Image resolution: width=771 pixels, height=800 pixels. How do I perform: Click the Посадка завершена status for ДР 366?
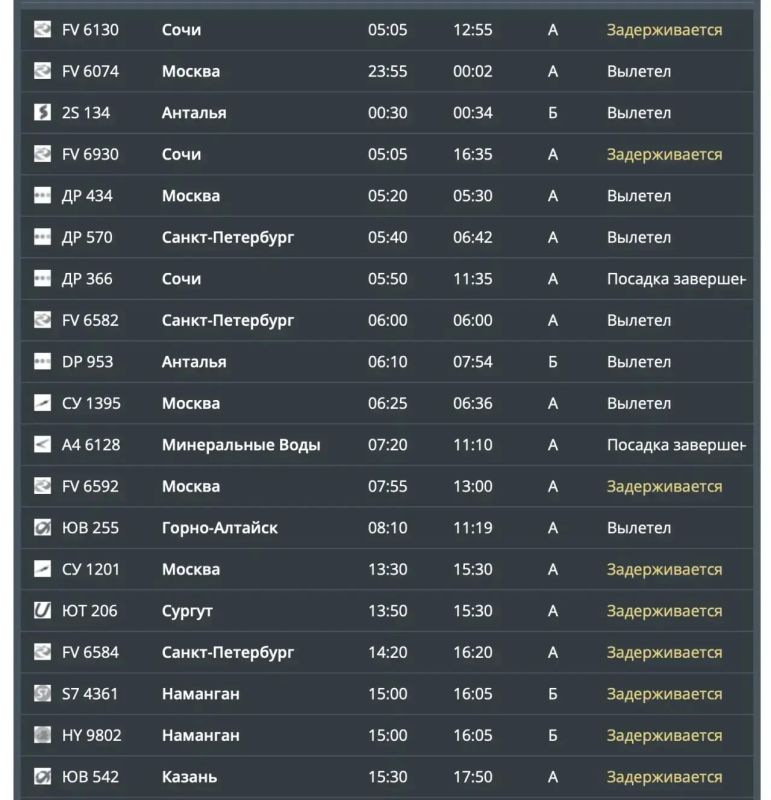(x=676, y=279)
